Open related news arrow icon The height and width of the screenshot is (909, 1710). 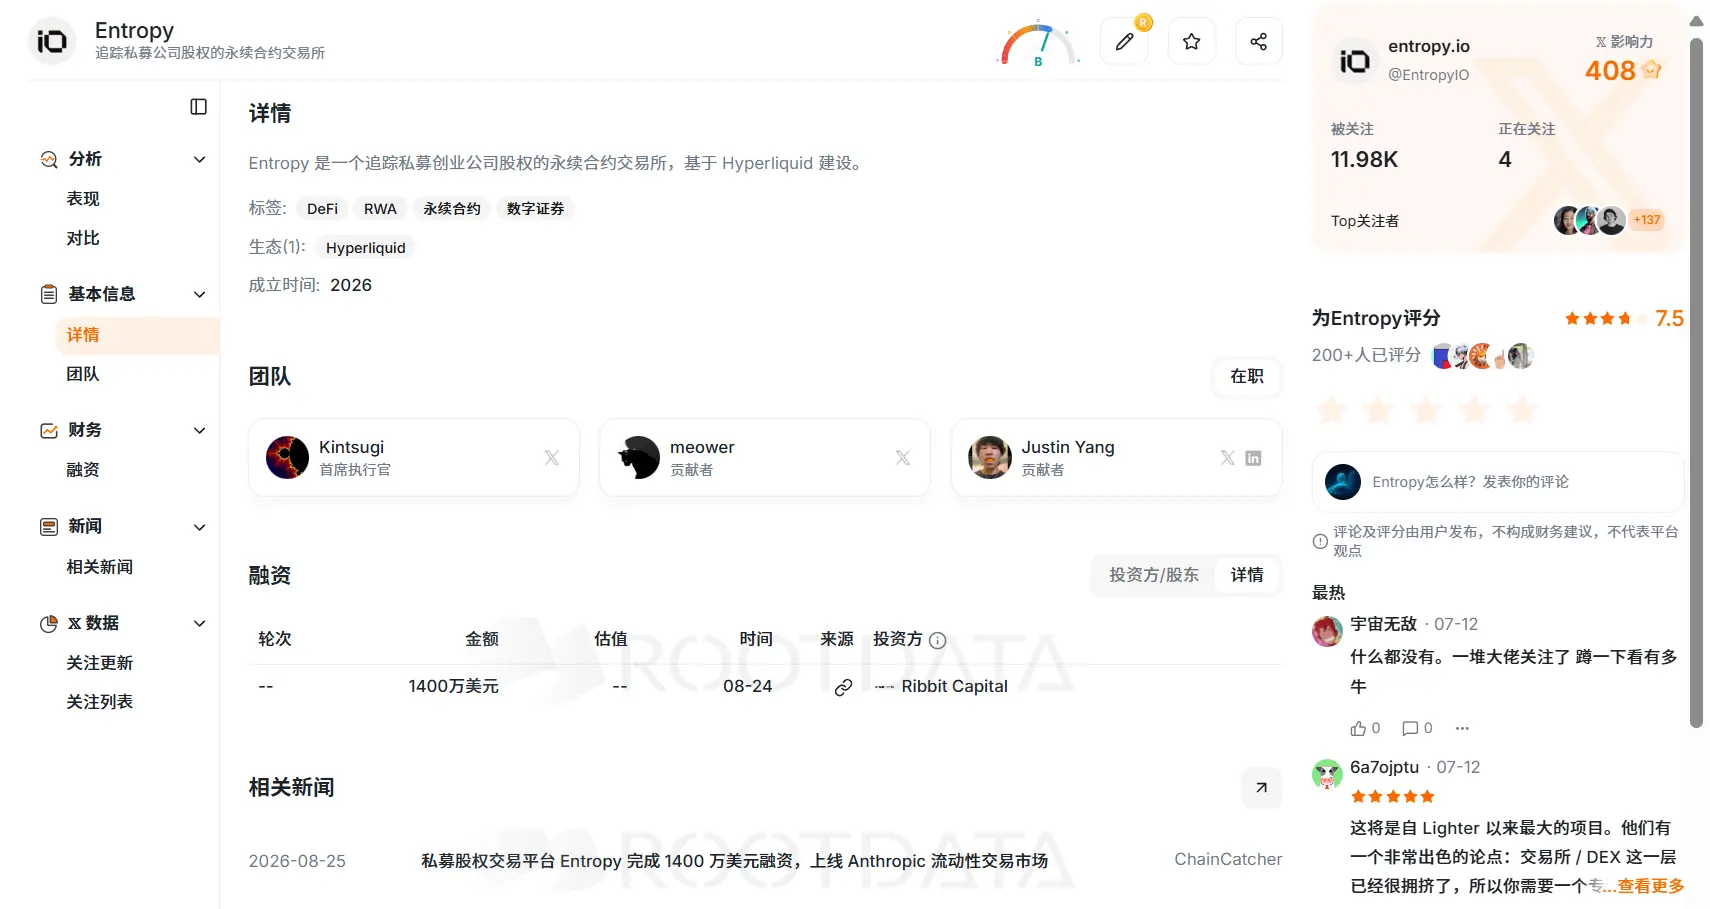coord(1261,788)
